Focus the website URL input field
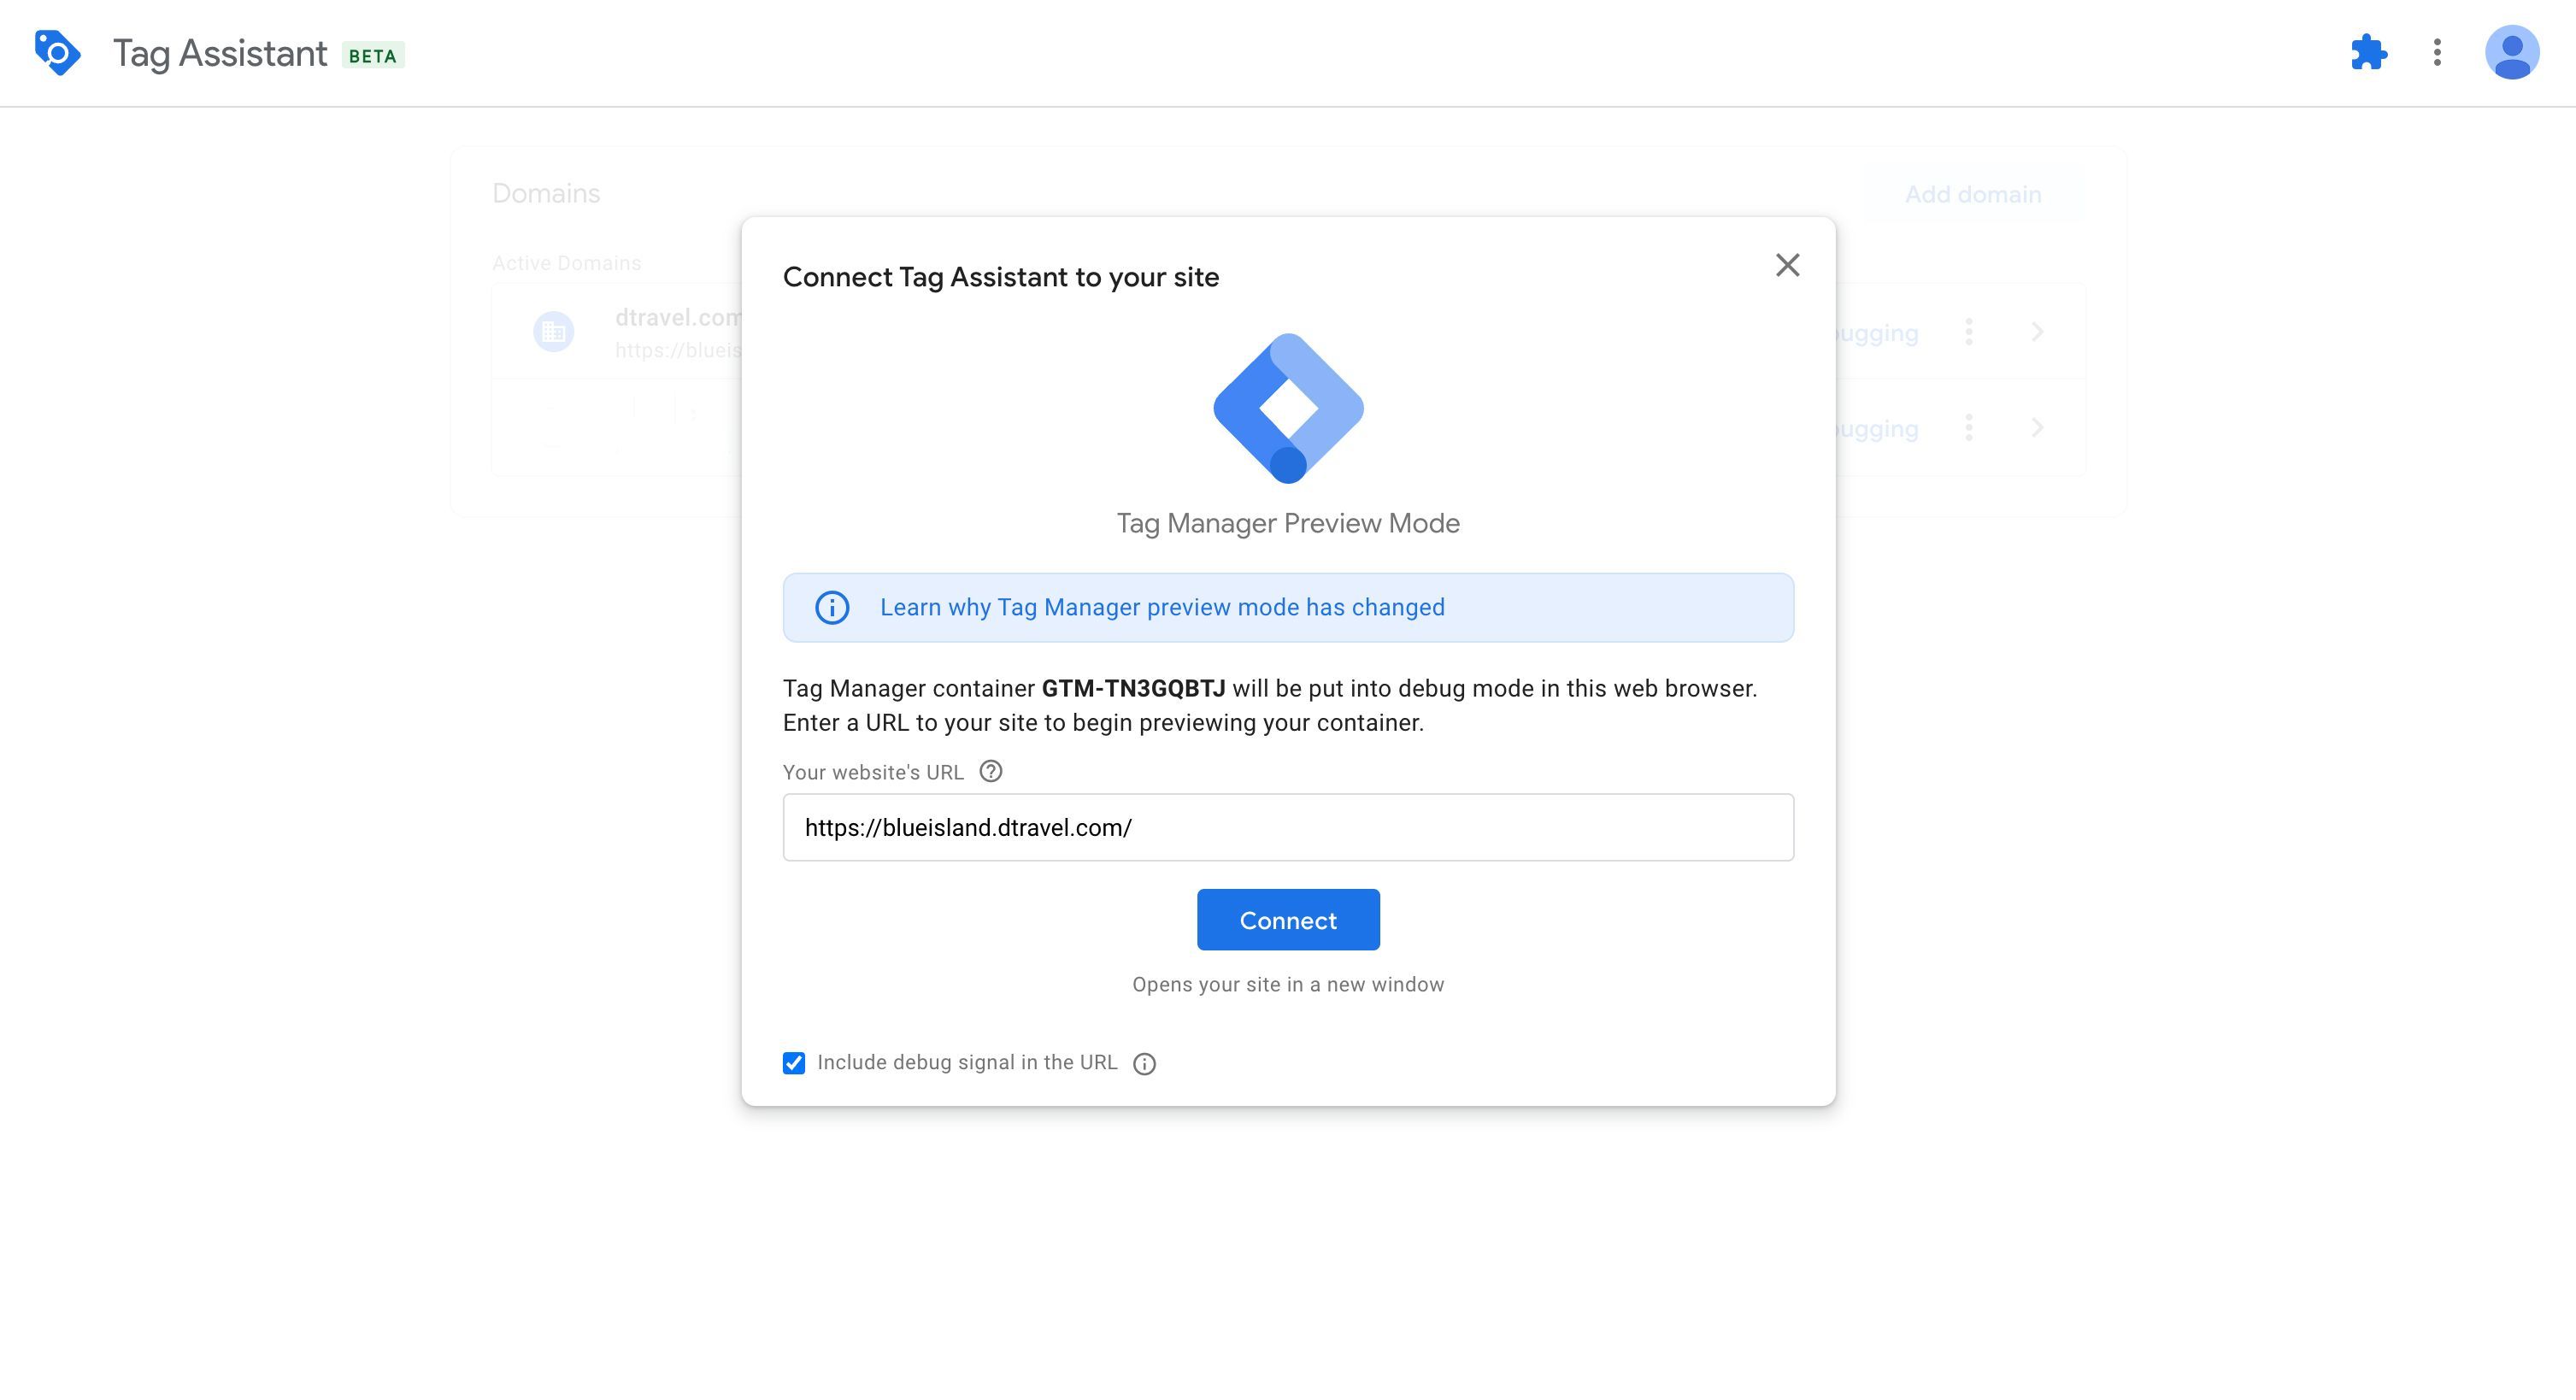Image resolution: width=2576 pixels, height=1400 pixels. pyautogui.click(x=1288, y=827)
